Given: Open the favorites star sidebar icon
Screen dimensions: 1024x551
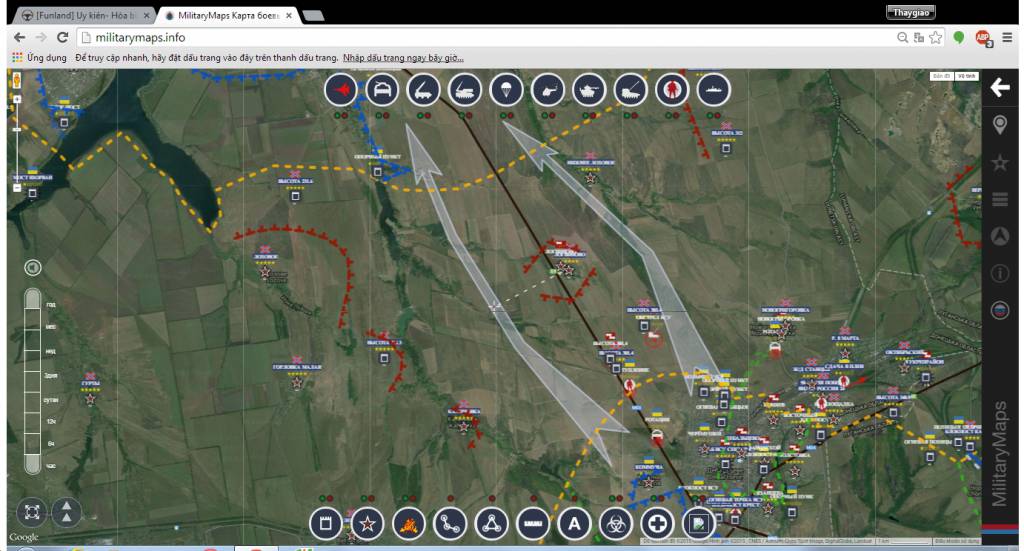Looking at the screenshot, I should [1000, 163].
